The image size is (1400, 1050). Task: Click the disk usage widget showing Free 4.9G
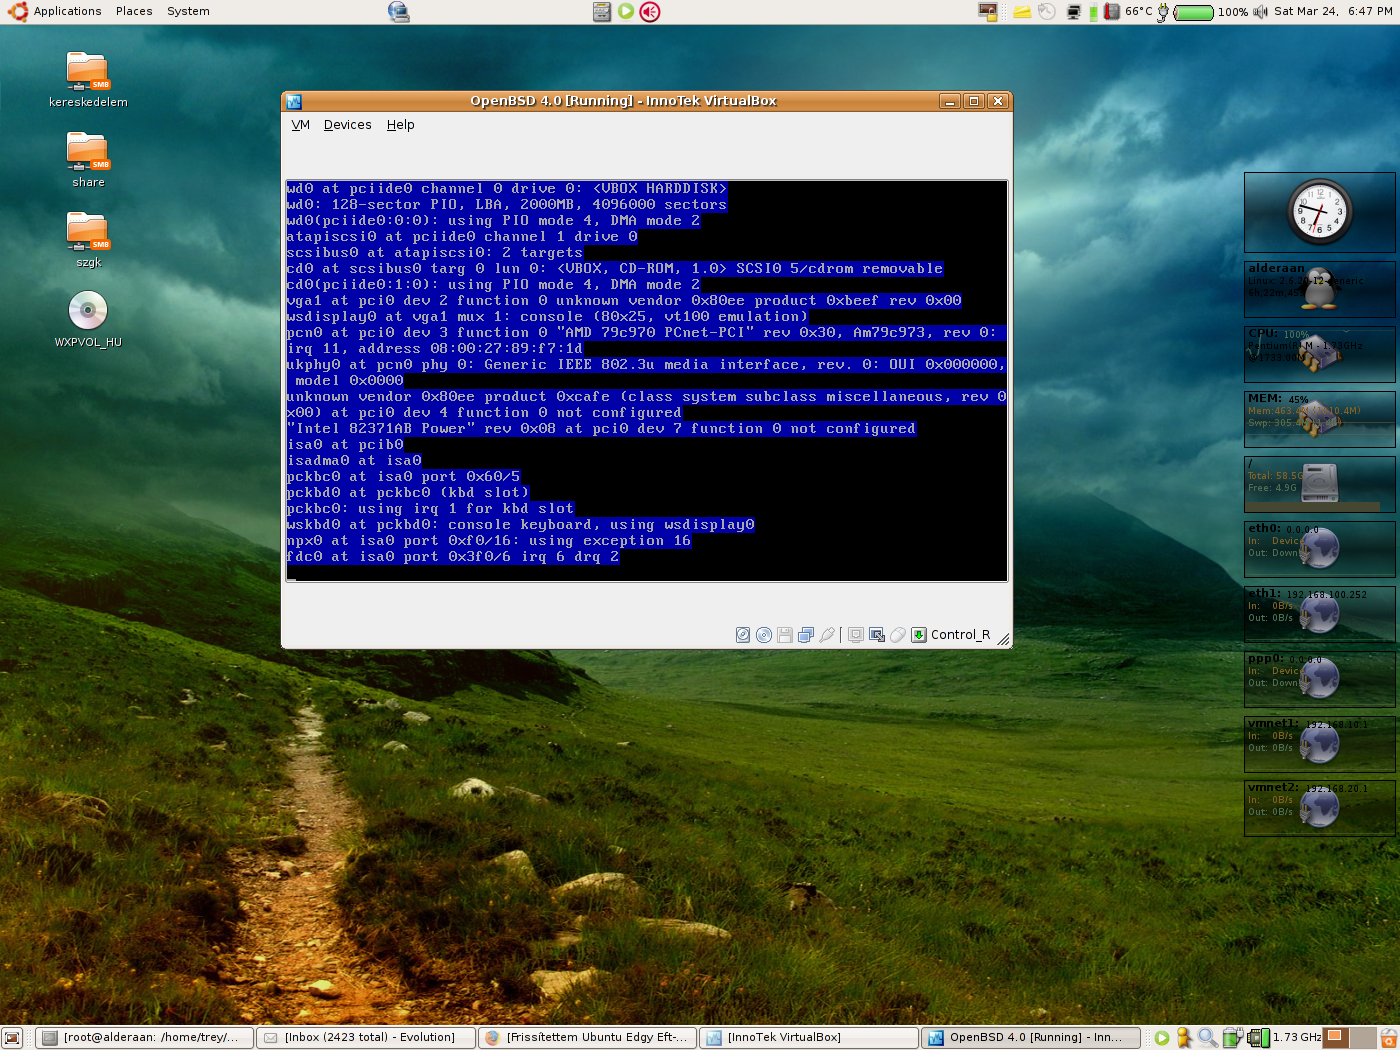click(1319, 484)
